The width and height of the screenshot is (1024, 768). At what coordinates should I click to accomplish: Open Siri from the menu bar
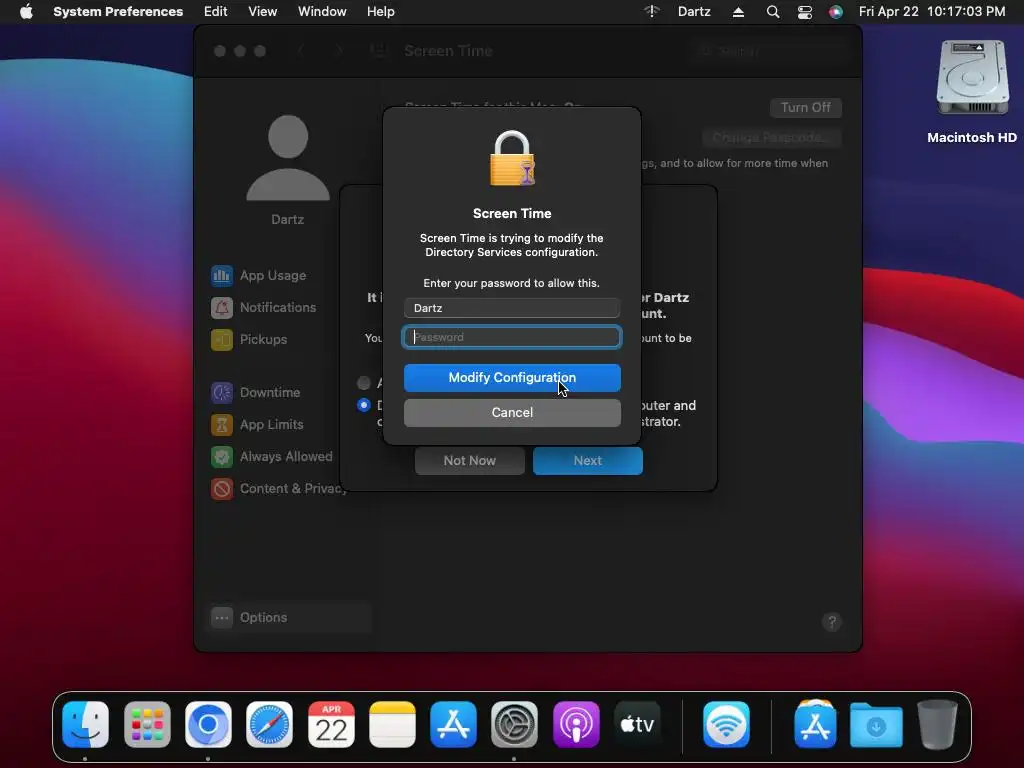[x=836, y=11]
